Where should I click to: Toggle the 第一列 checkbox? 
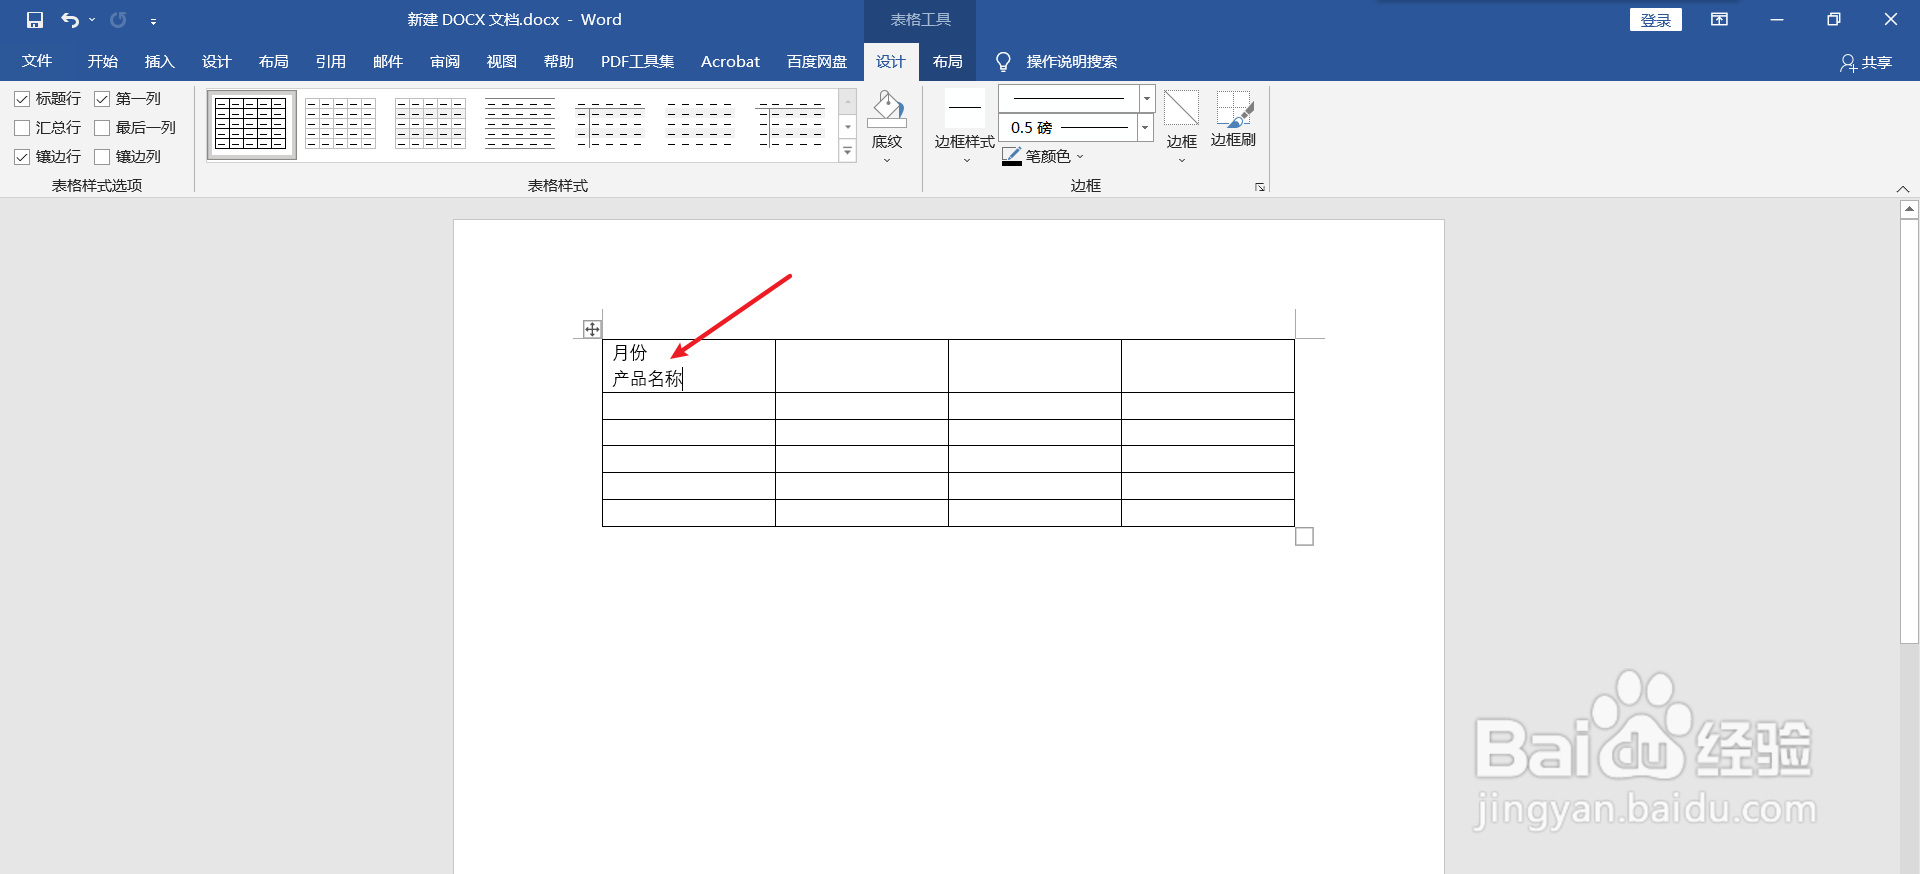point(102,99)
